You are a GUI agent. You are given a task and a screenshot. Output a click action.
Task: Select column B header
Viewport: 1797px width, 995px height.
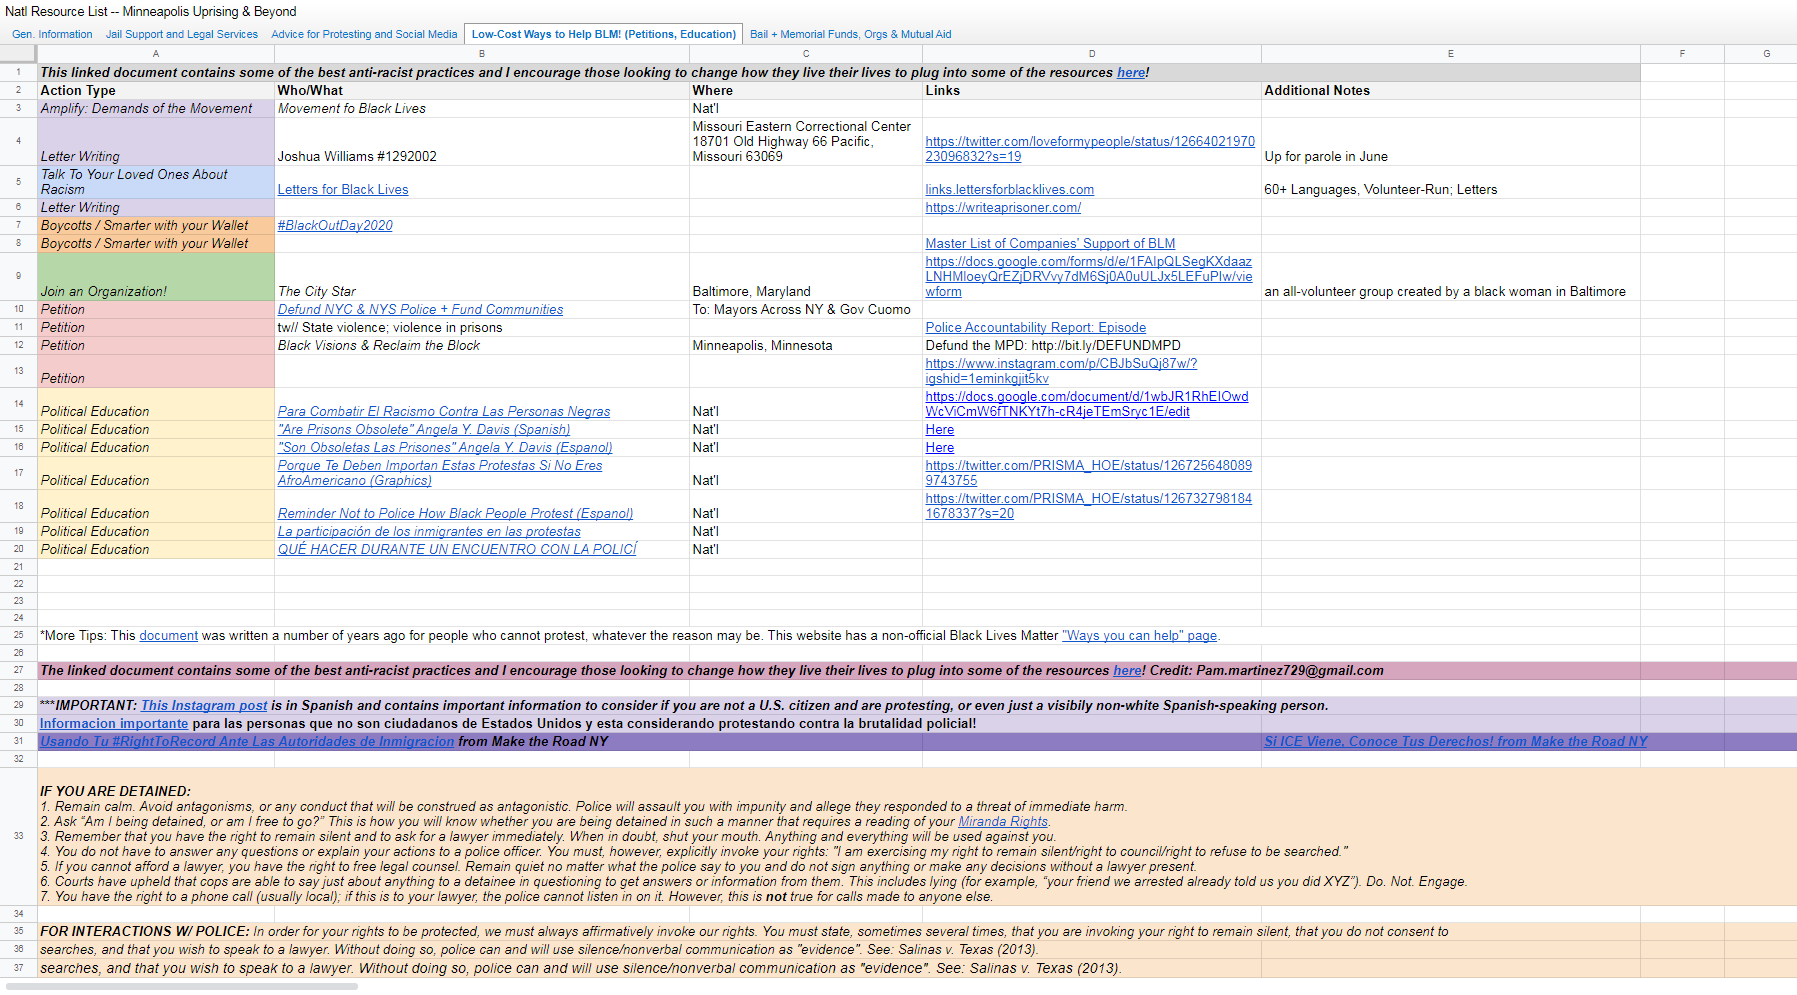[x=482, y=54]
